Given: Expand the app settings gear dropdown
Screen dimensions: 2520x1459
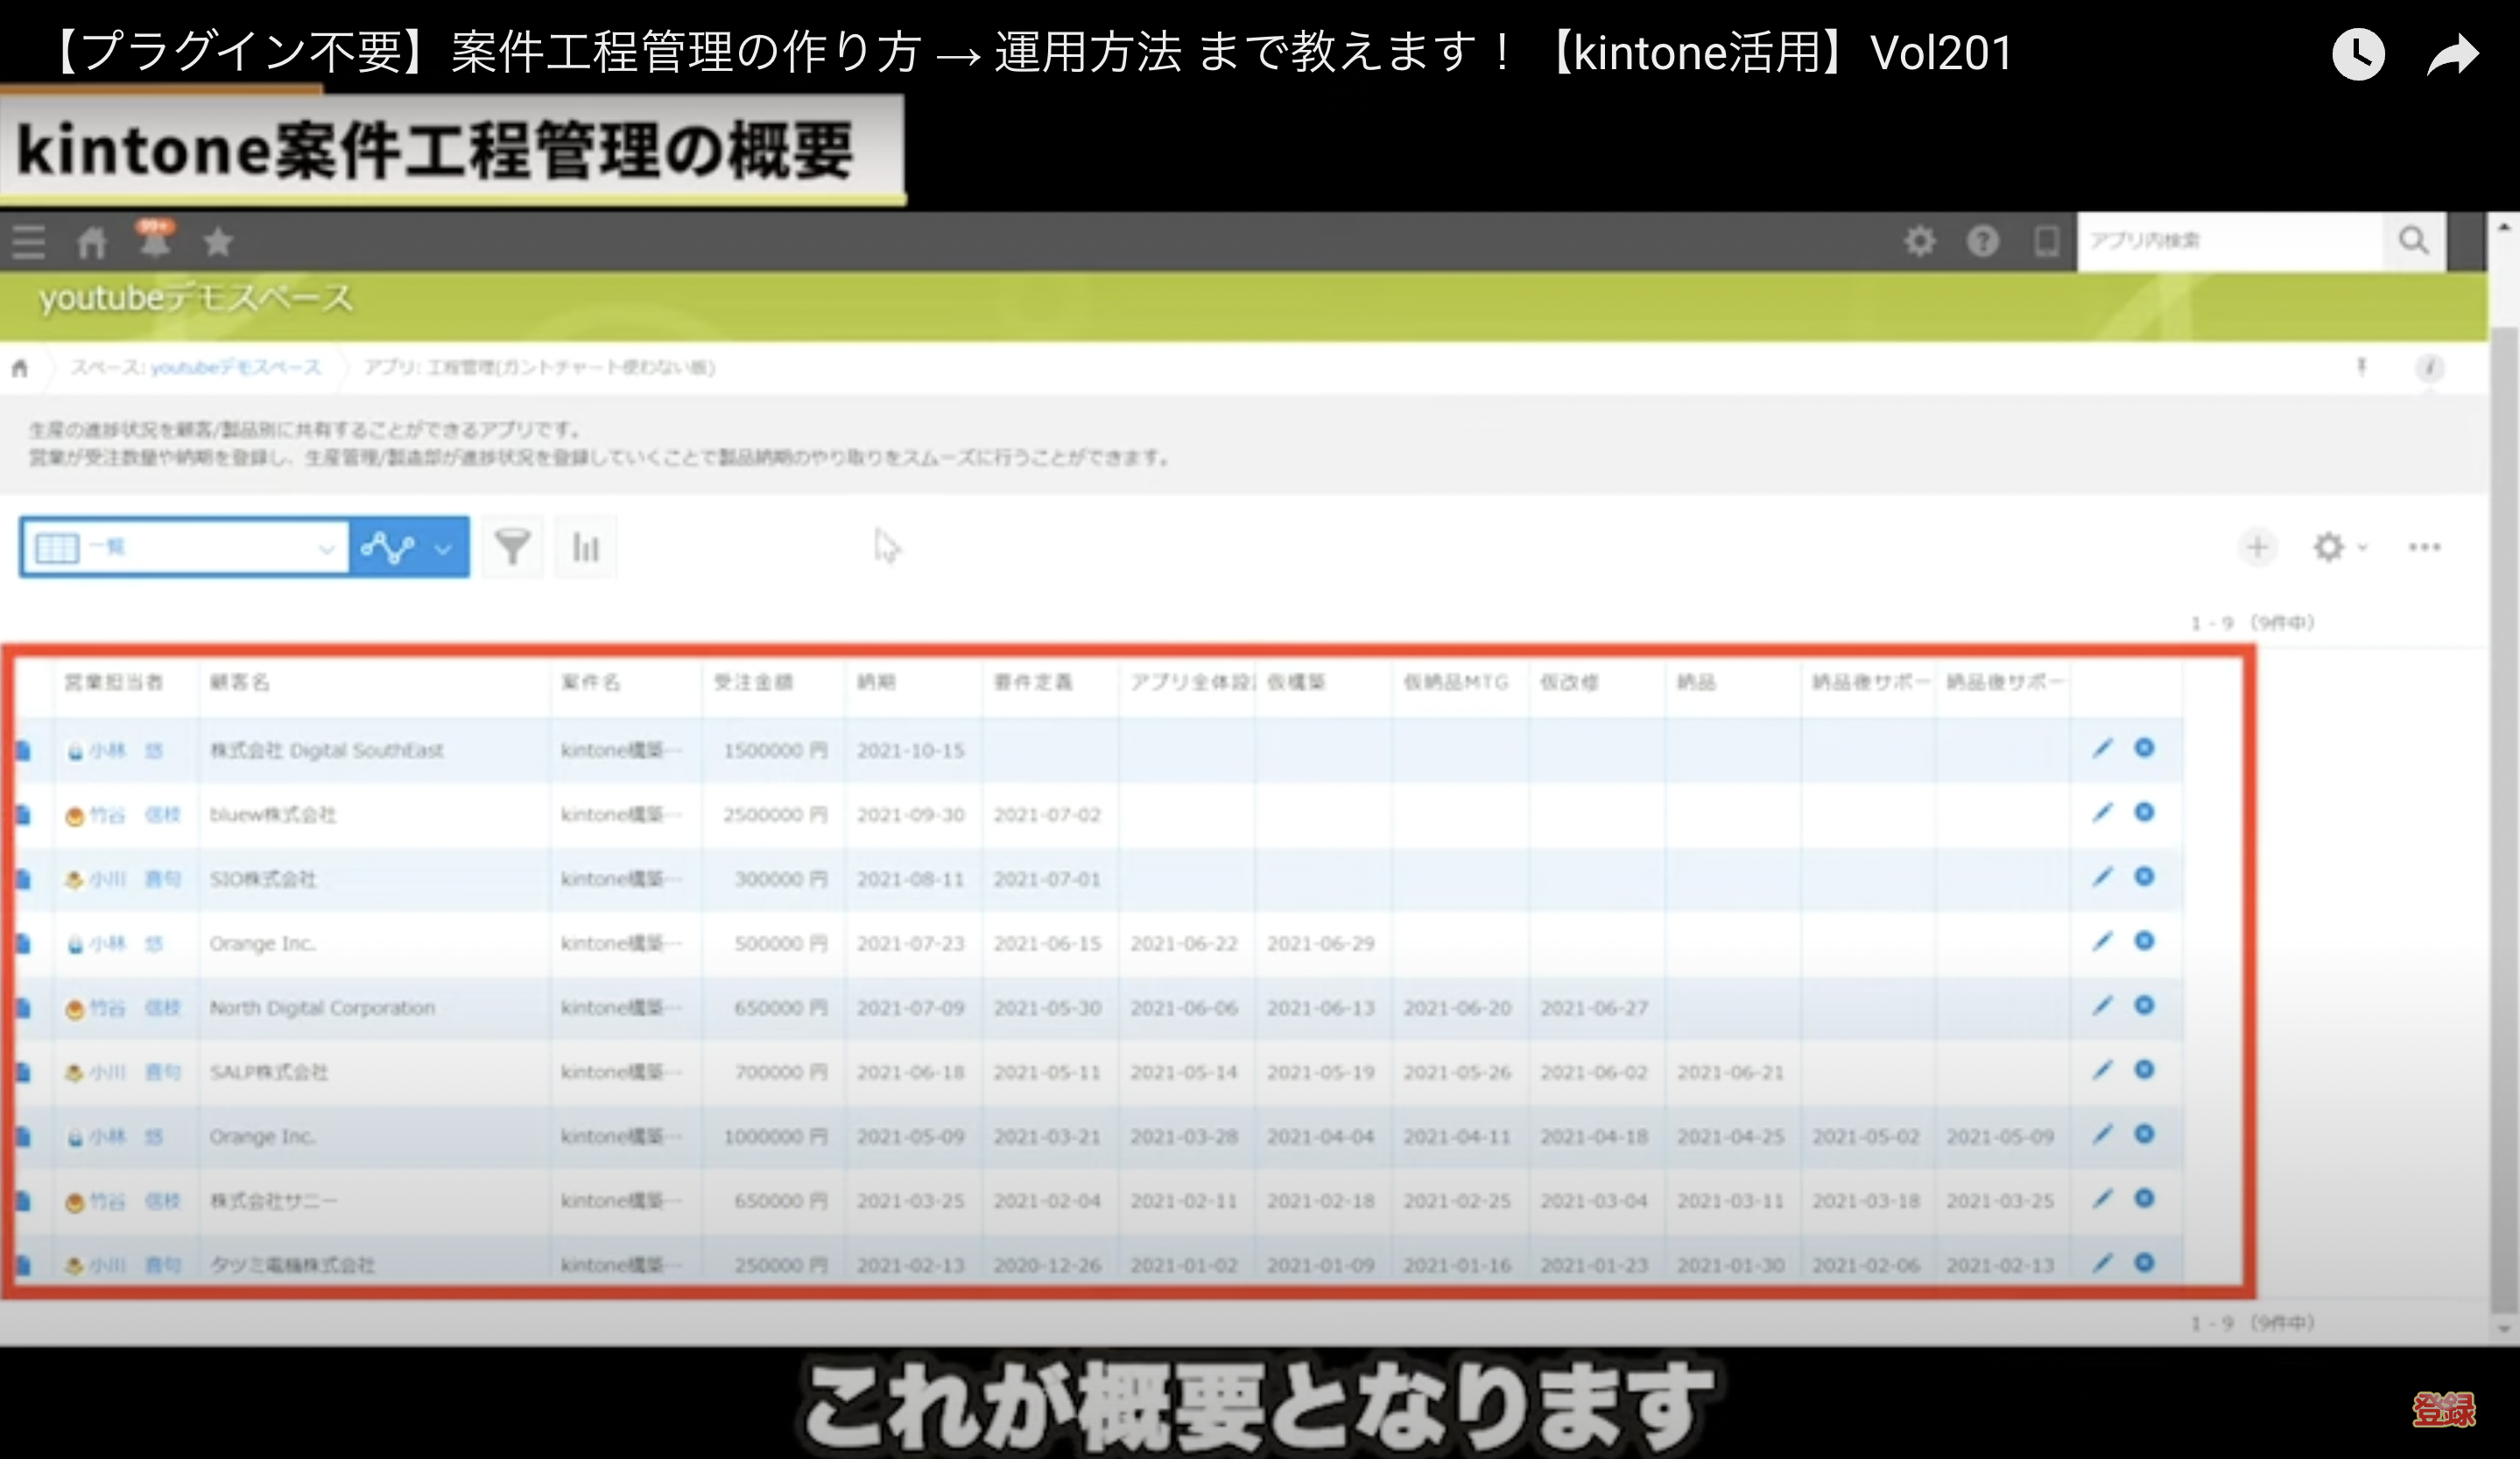Looking at the screenshot, I should 2338,547.
